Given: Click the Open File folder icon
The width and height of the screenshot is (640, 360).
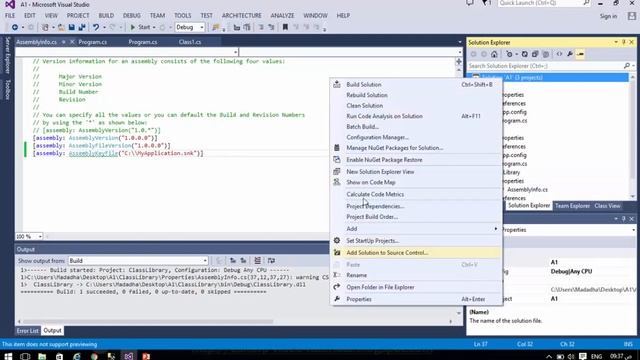Looking at the screenshot, I should [61, 27].
